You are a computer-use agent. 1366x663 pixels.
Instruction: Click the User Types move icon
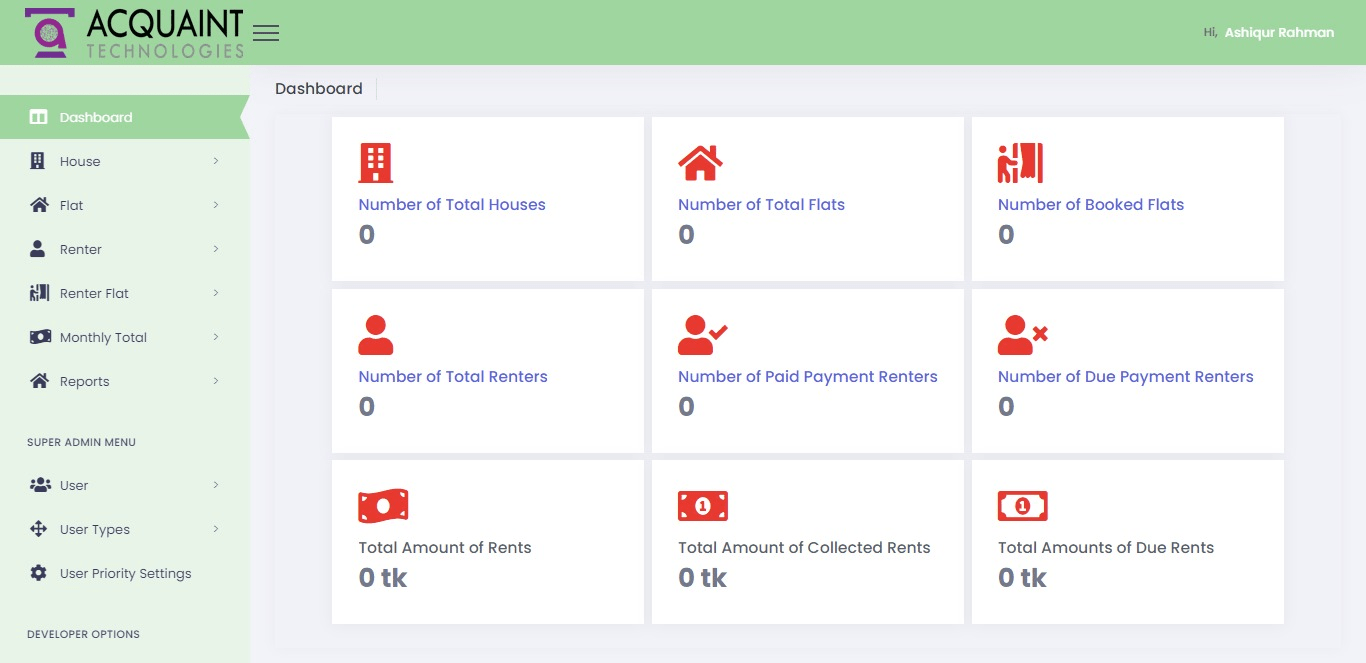39,529
